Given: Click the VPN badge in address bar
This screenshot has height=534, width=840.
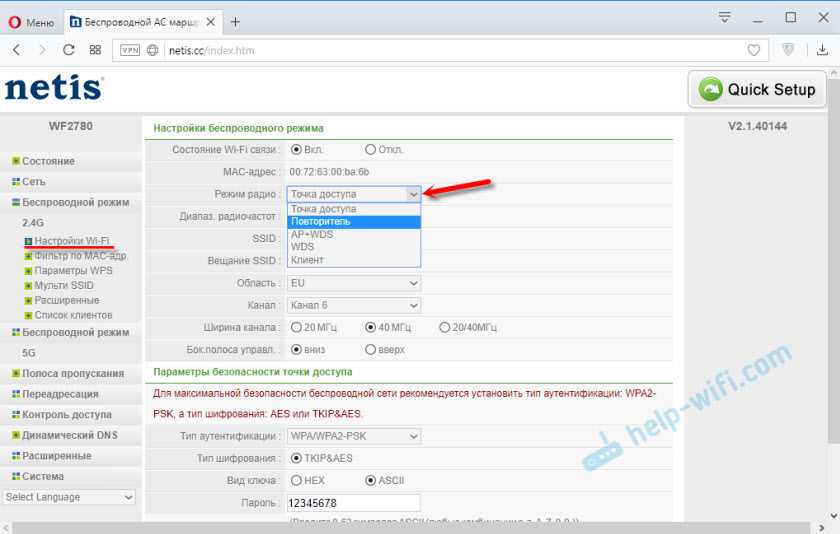Looking at the screenshot, I should click(130, 49).
